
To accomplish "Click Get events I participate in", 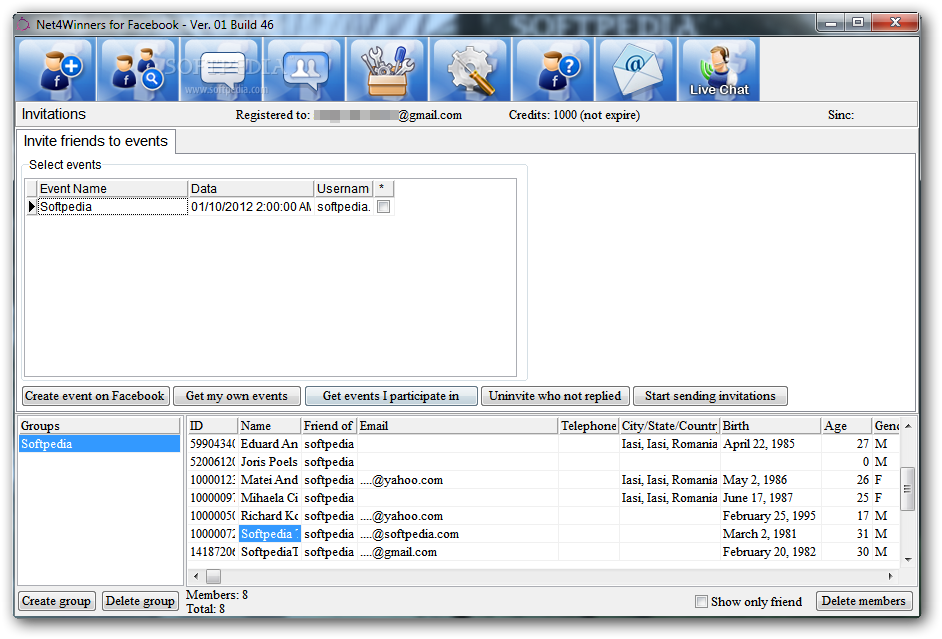I will (x=391, y=396).
